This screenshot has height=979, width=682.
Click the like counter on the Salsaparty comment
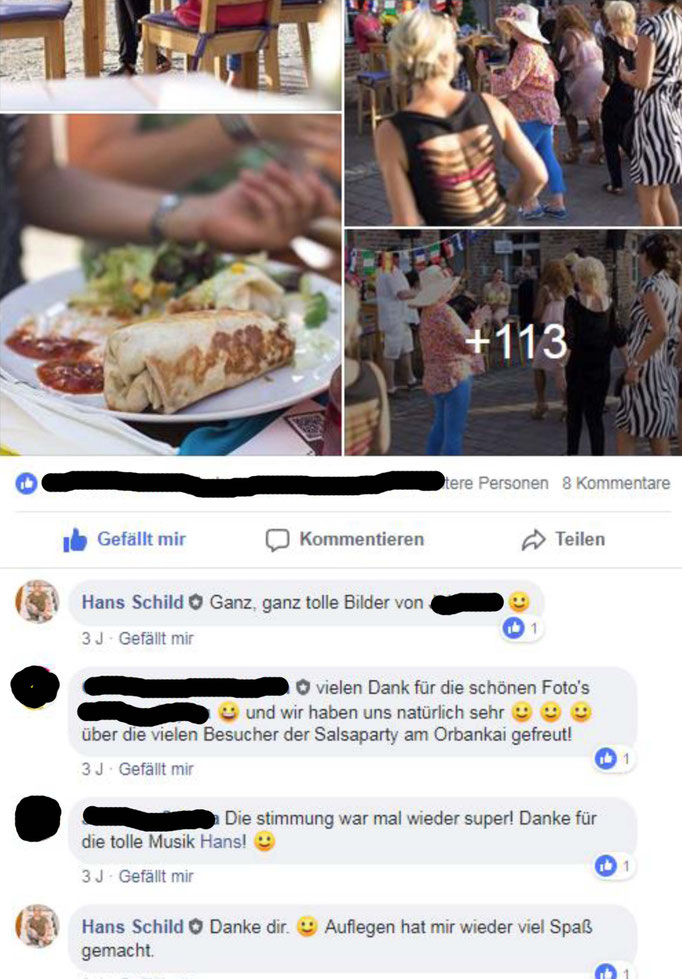click(x=613, y=759)
